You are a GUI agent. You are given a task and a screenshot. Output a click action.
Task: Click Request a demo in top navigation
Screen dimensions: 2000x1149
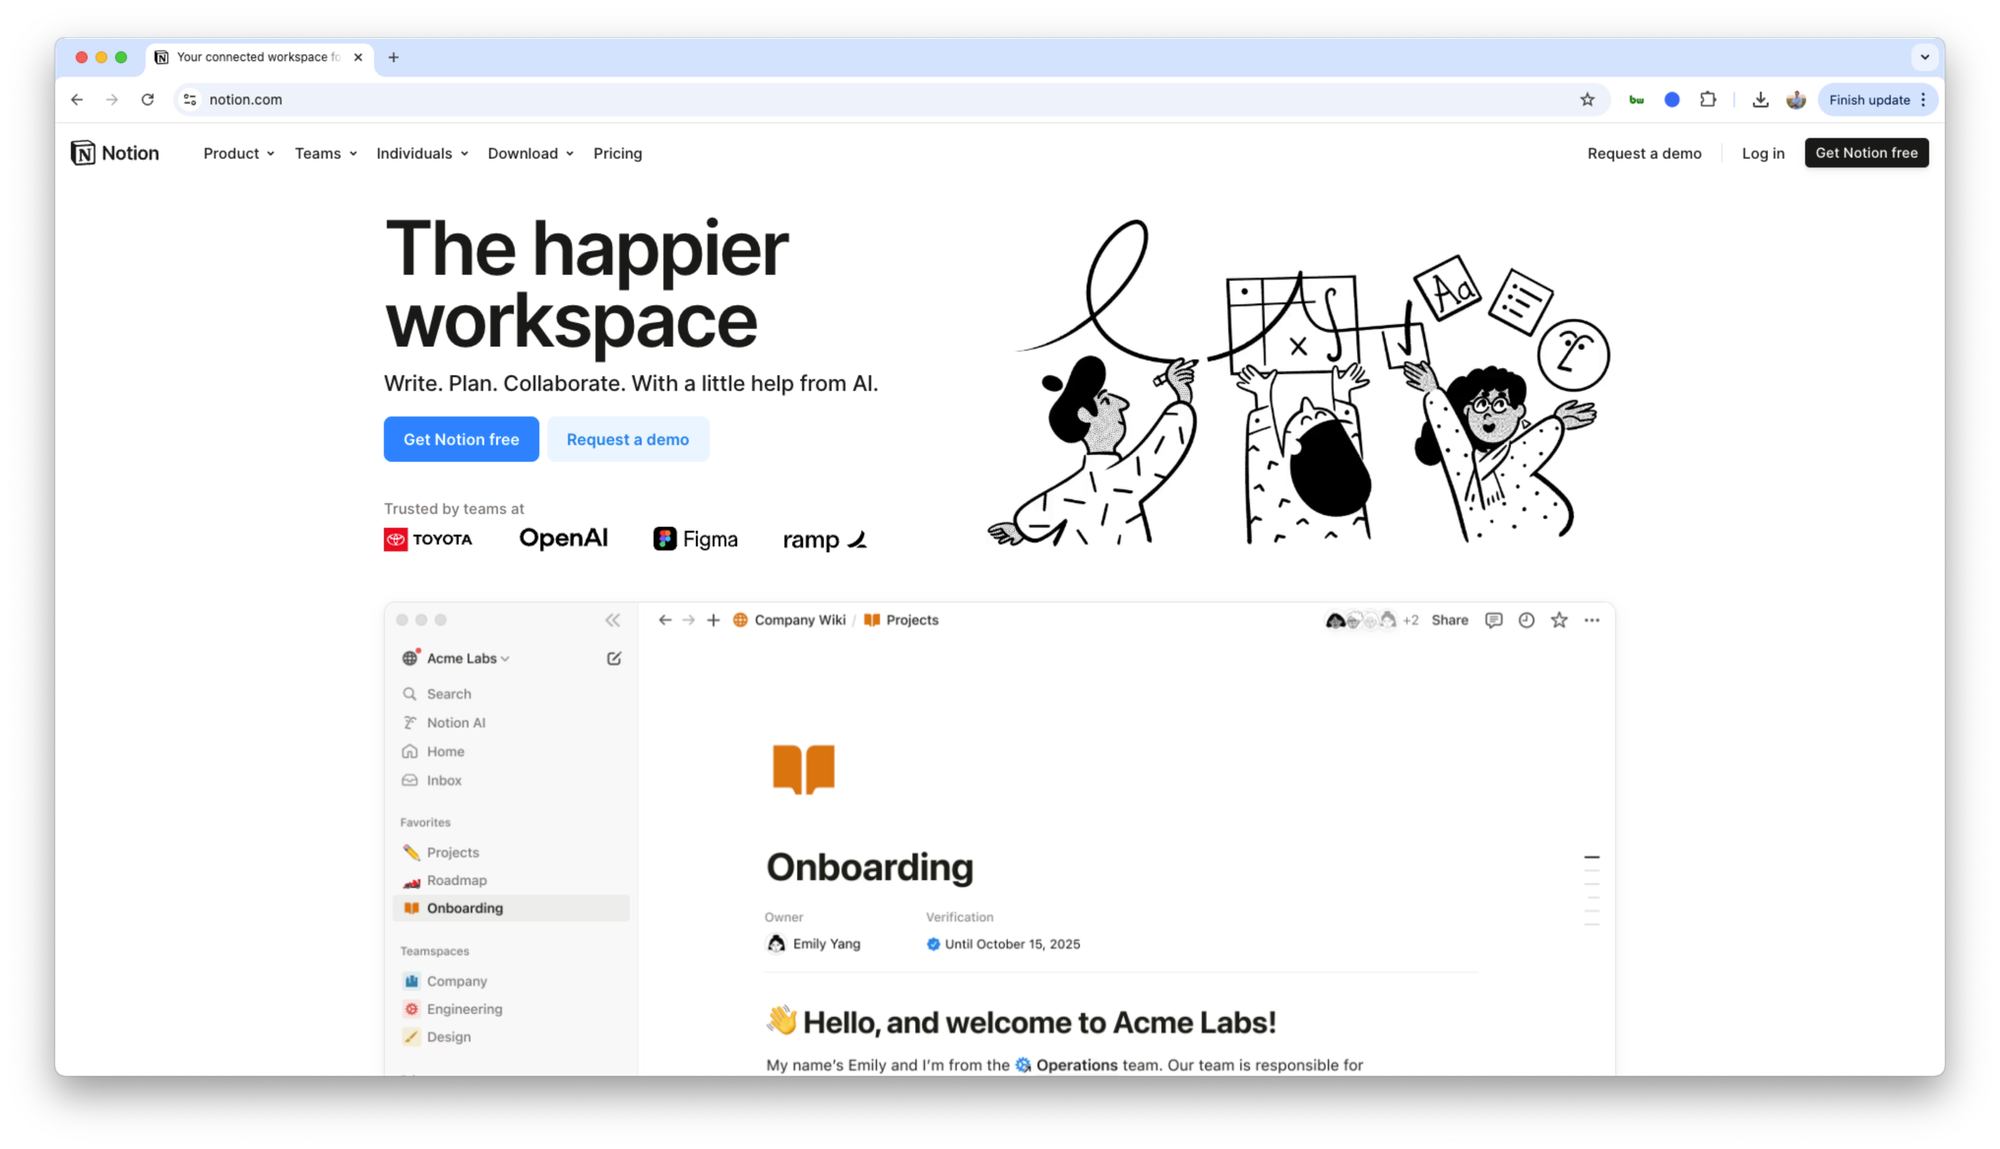tap(1644, 153)
